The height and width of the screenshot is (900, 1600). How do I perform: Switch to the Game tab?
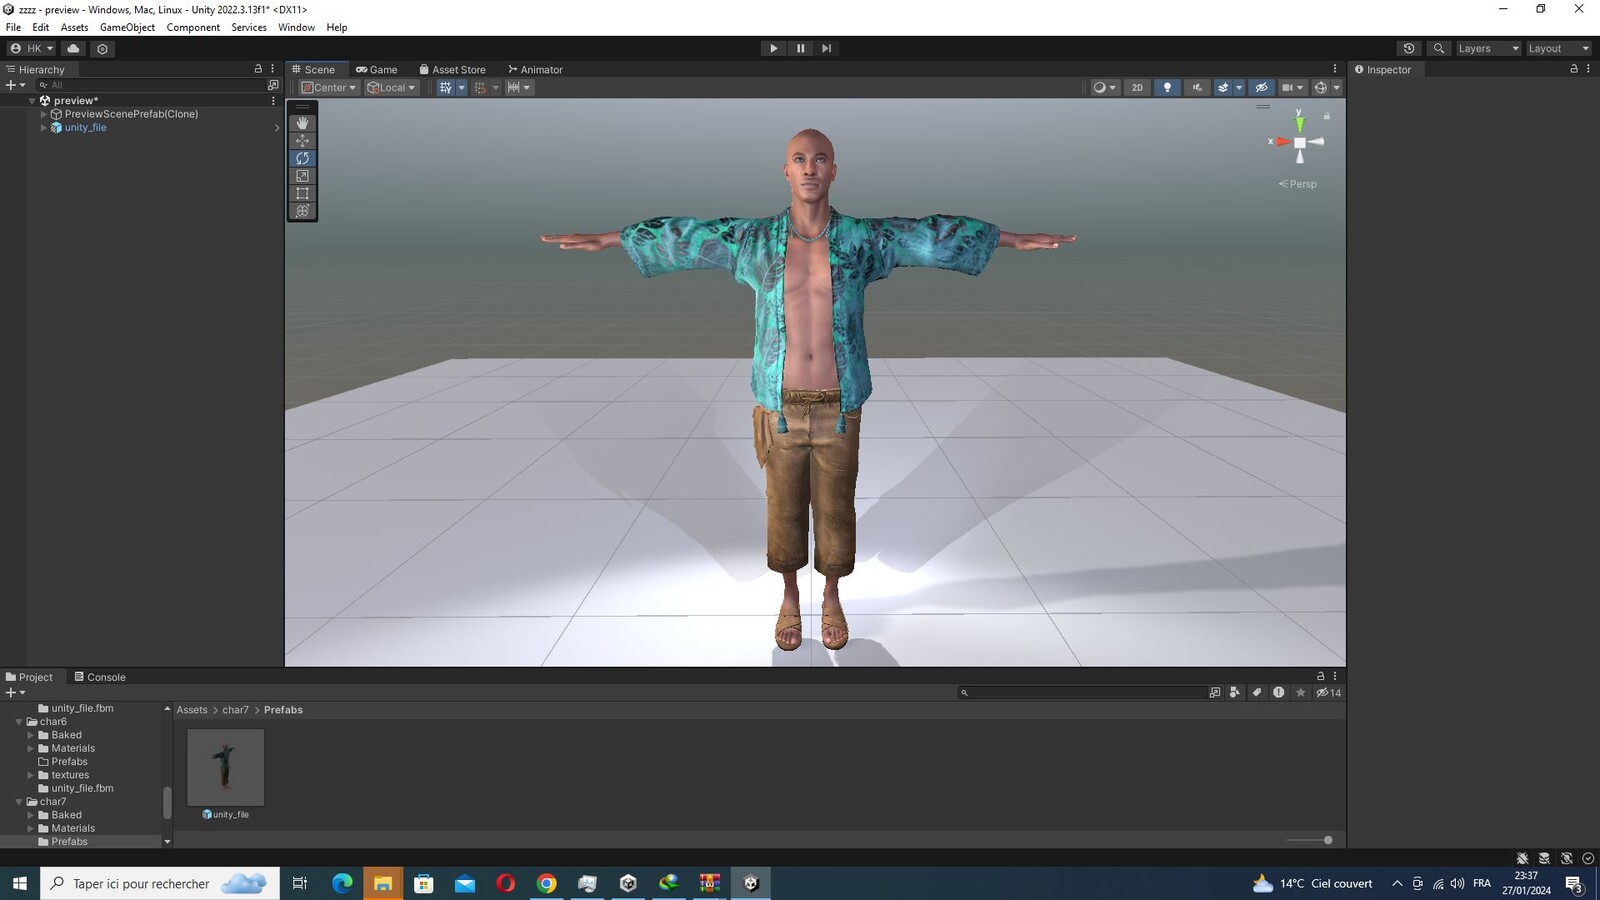pyautogui.click(x=376, y=69)
